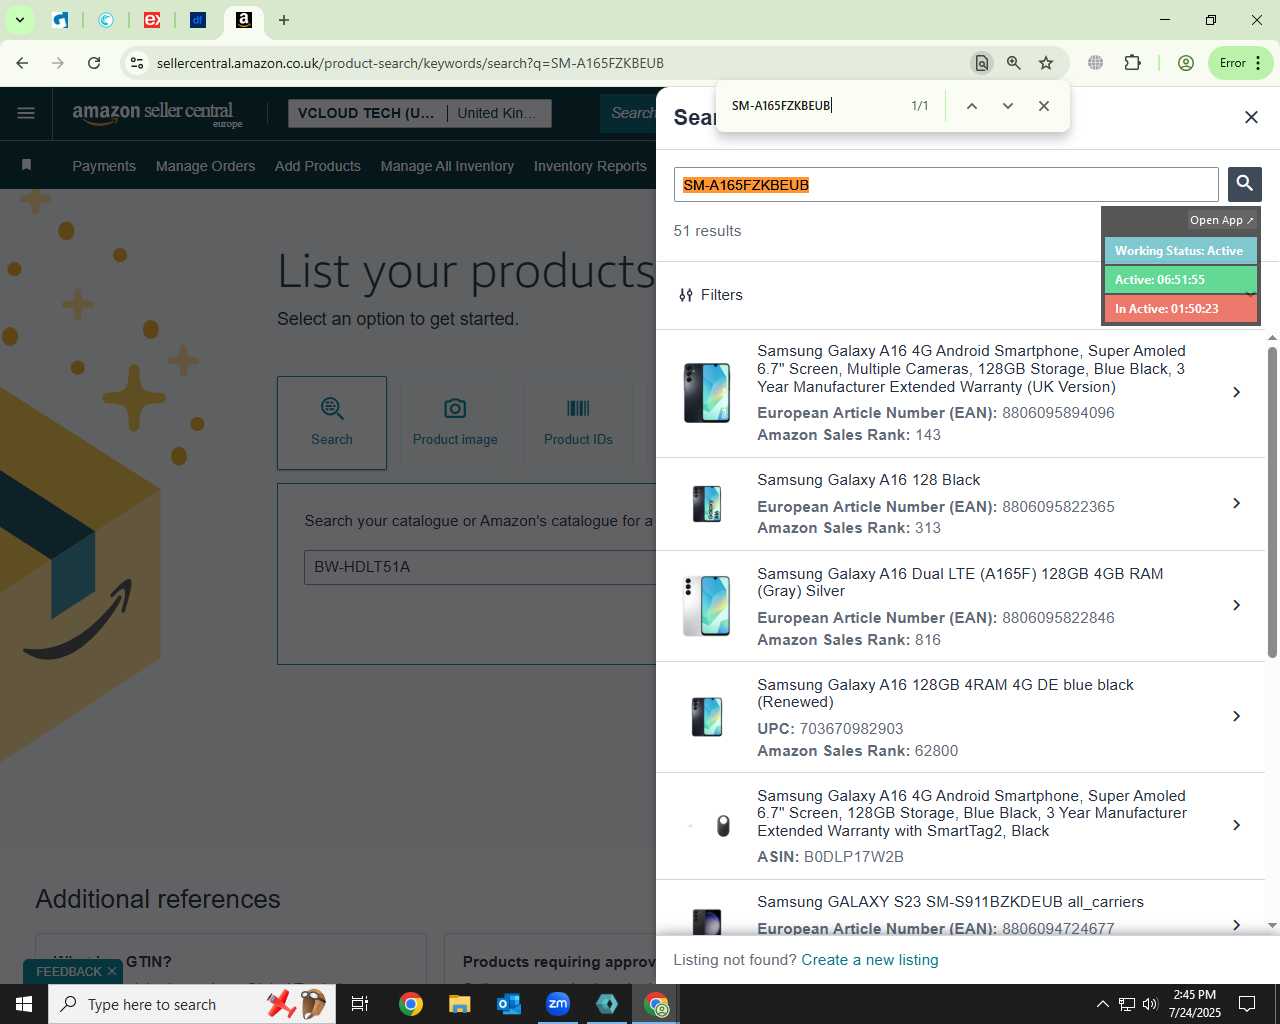Click the In Active 01:50:23 timer bar
The image size is (1280, 1024).
(1180, 309)
